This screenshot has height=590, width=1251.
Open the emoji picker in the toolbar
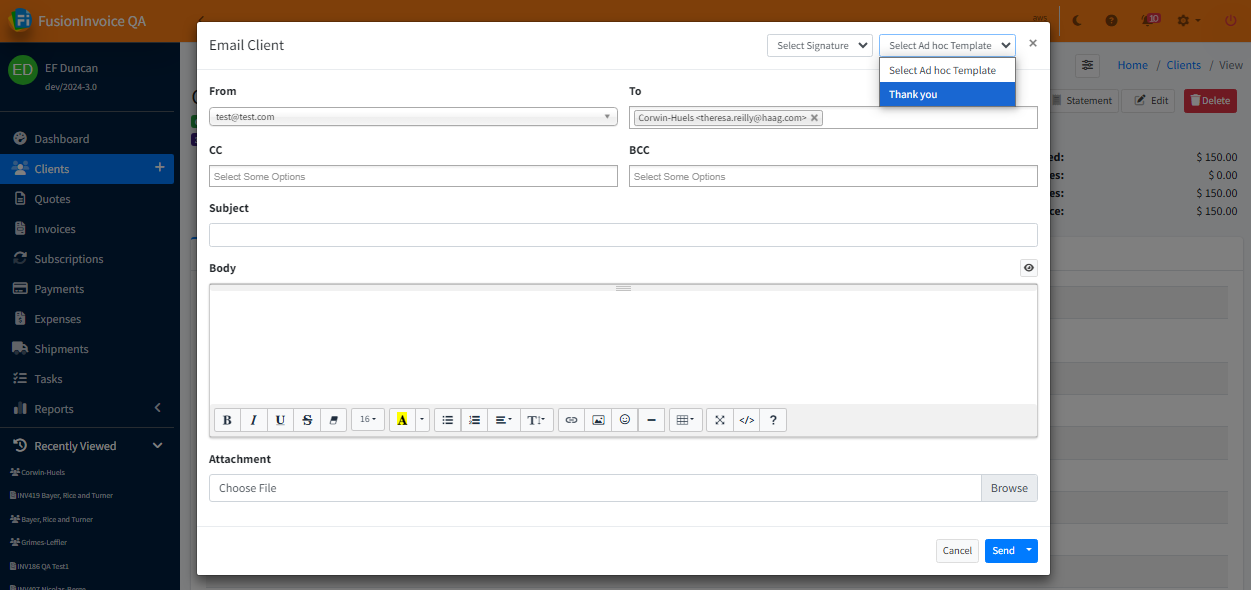[x=625, y=420]
